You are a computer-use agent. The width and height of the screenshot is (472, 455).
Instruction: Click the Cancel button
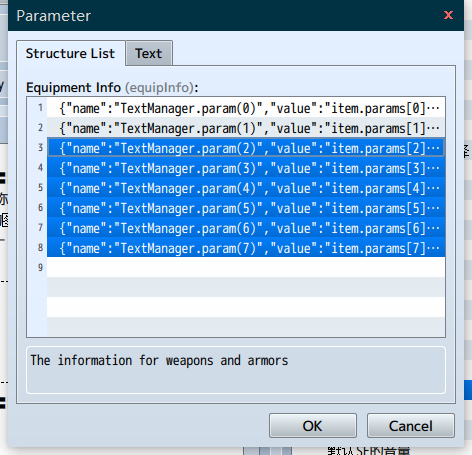411,426
